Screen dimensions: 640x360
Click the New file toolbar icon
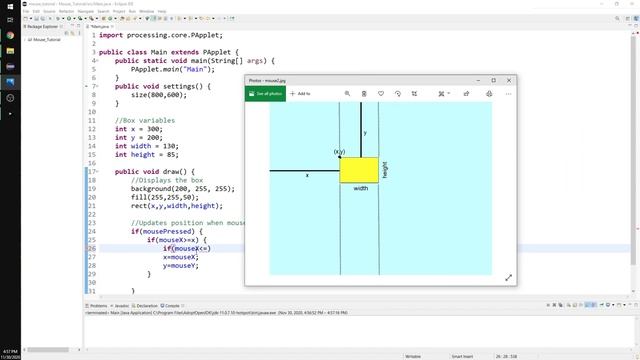[26, 19]
